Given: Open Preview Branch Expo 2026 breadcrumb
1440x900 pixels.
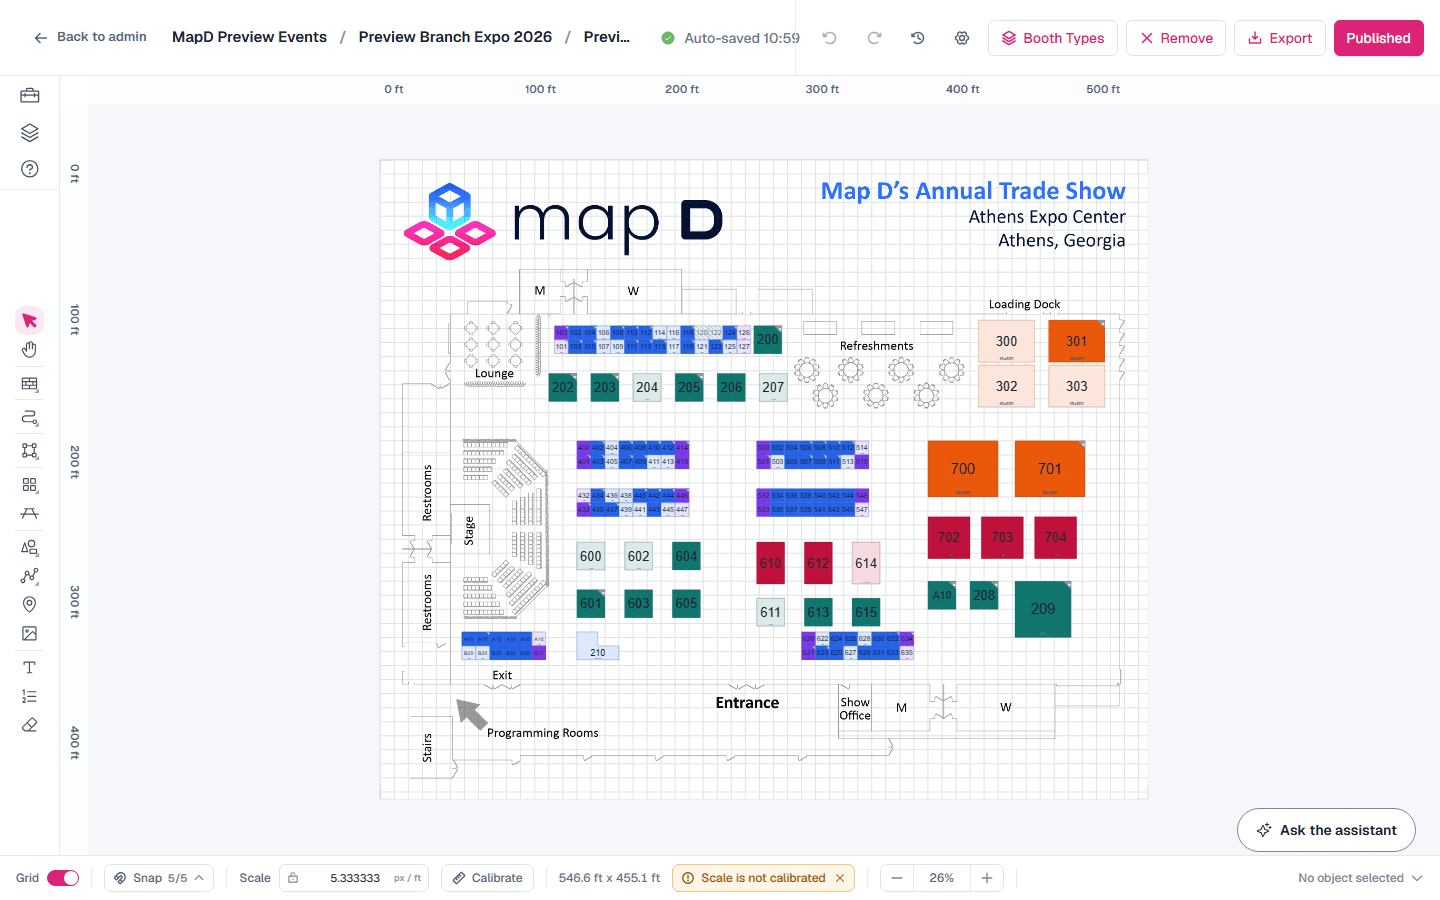Looking at the screenshot, I should 455,37.
